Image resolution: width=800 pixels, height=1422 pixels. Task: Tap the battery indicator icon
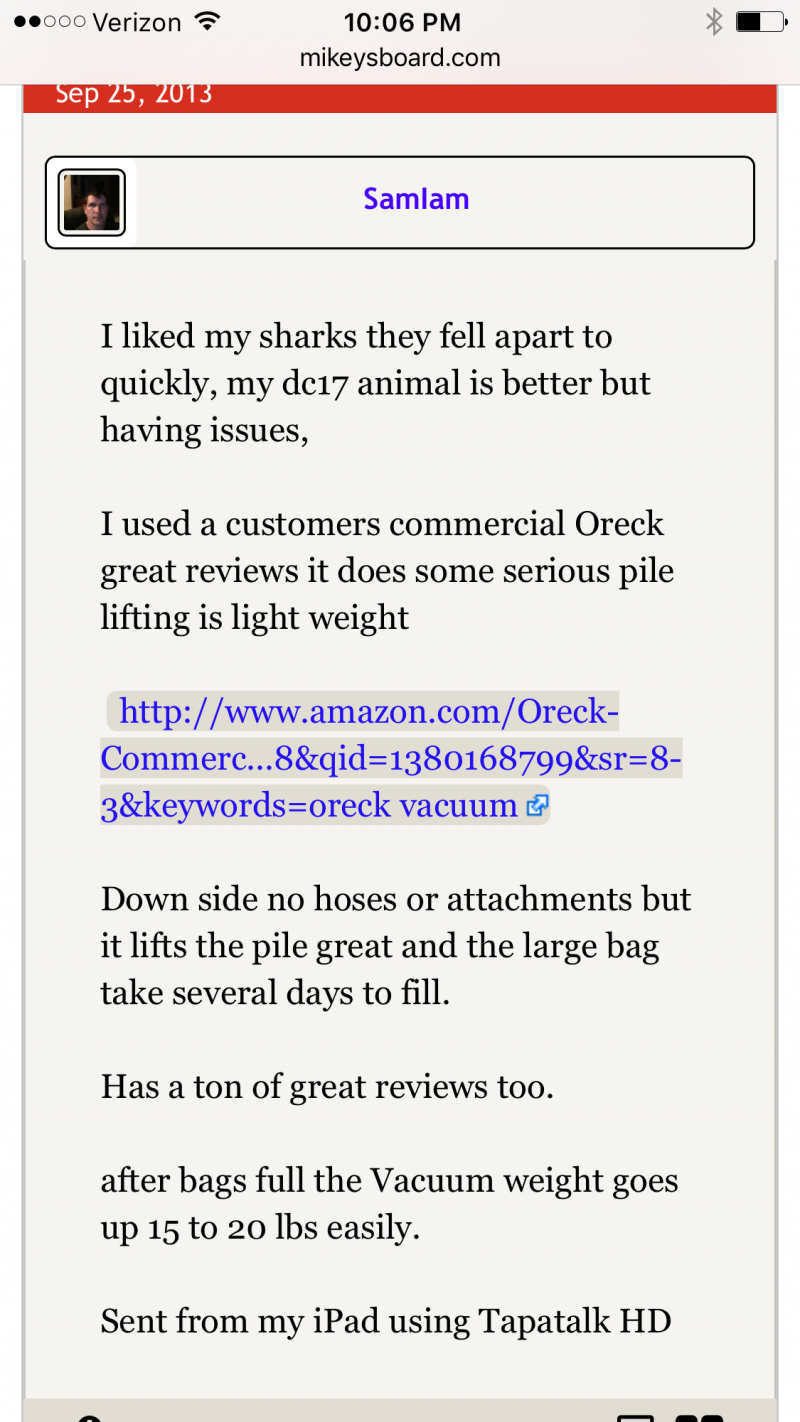click(759, 22)
